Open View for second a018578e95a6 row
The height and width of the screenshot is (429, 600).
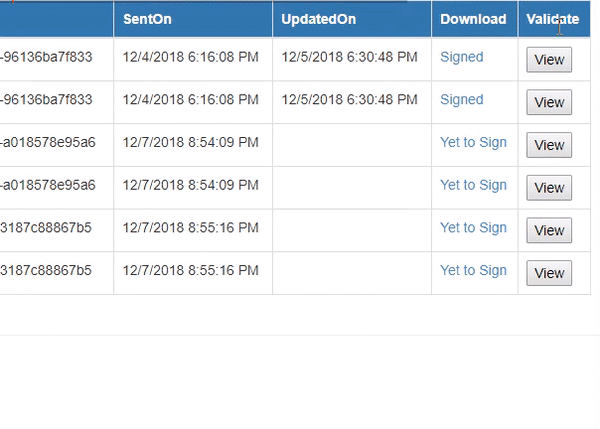pos(549,188)
